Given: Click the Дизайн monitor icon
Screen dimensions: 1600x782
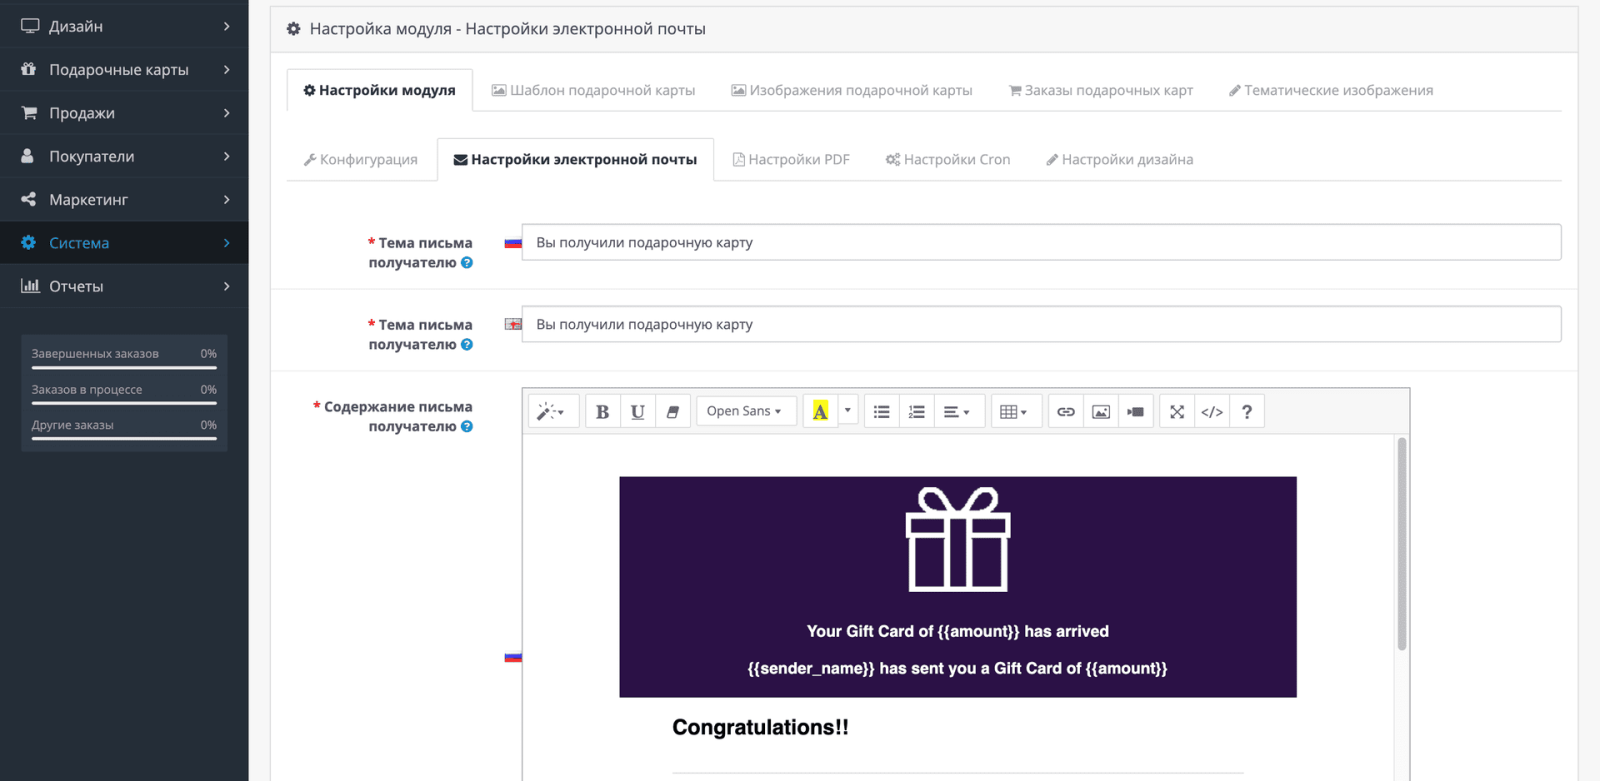Looking at the screenshot, I should pos(30,26).
